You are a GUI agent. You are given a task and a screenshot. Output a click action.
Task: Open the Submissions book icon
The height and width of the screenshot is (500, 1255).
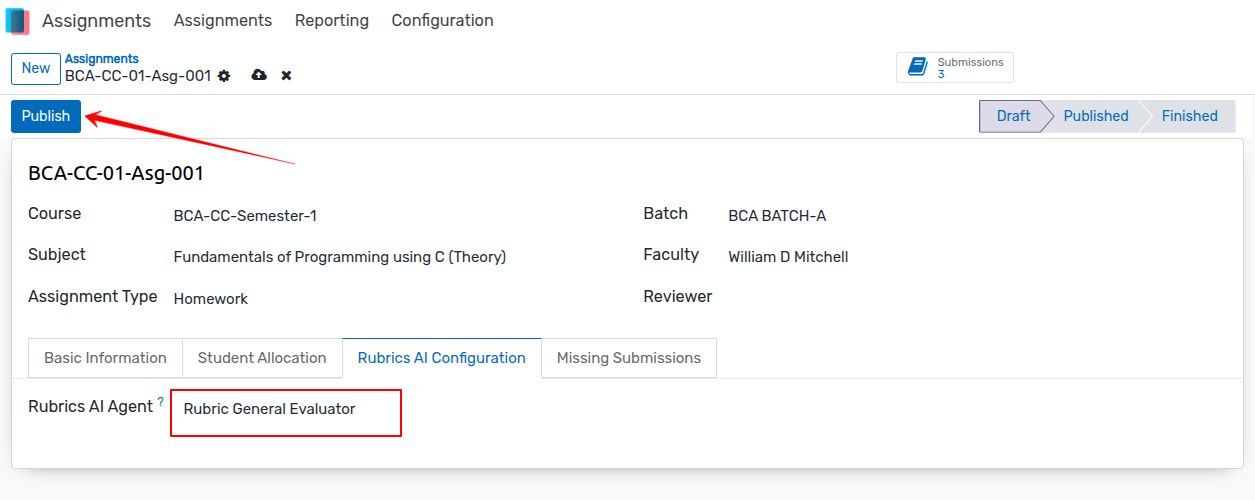917,67
